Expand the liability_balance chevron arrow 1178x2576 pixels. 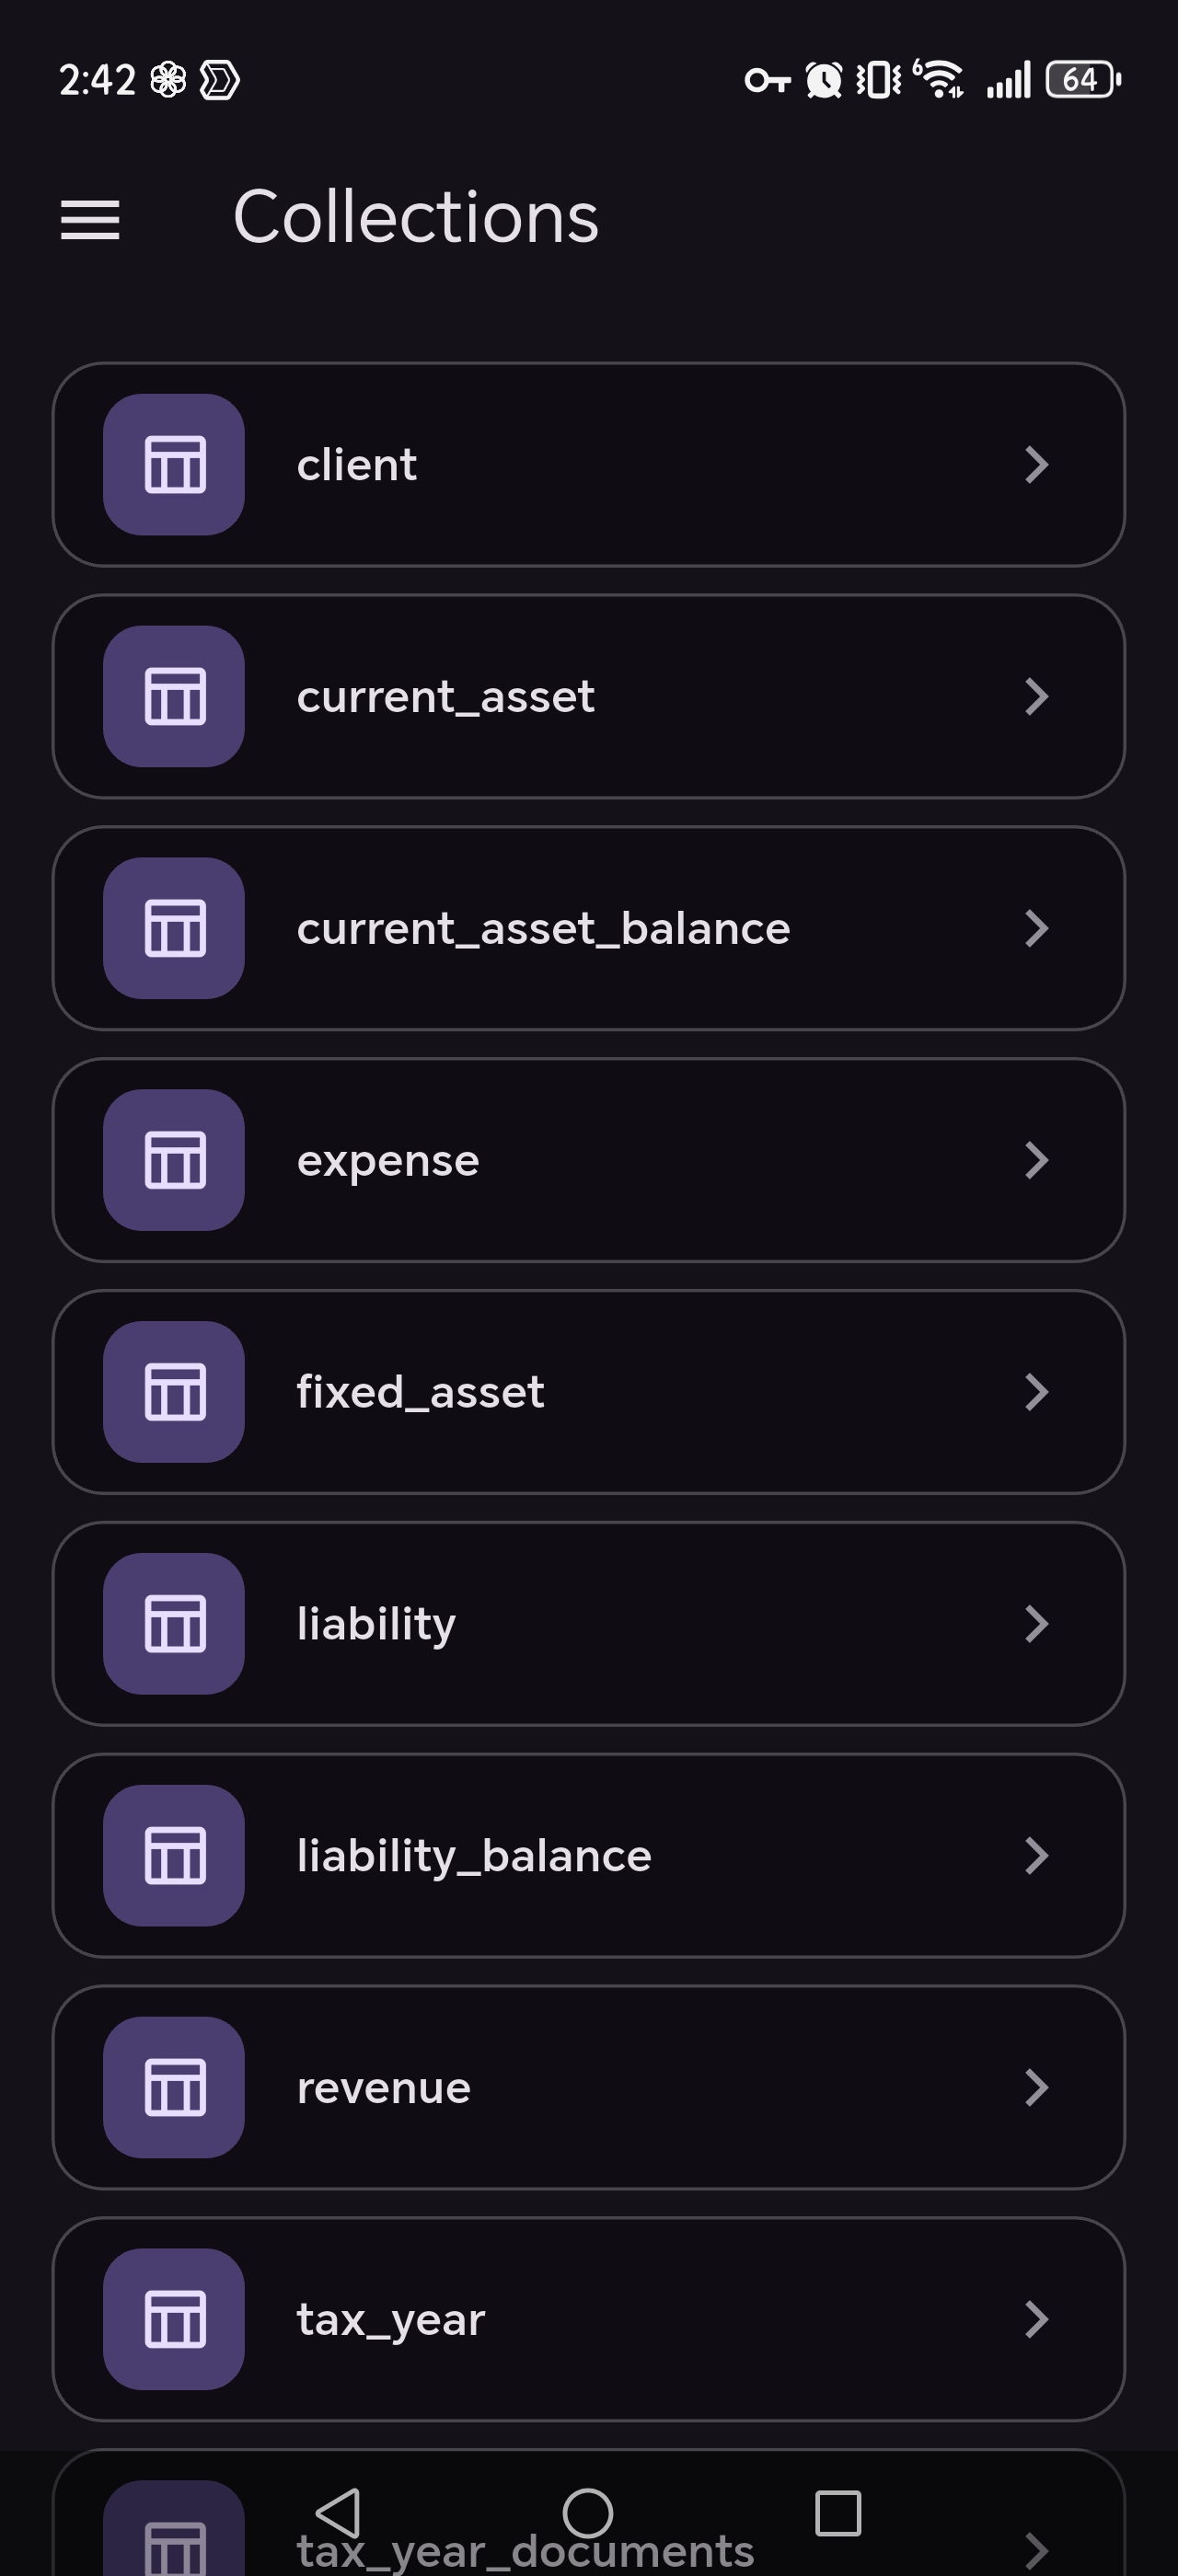click(1037, 1856)
